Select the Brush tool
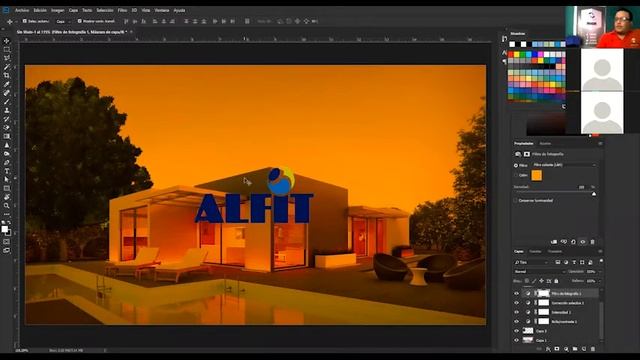Image resolution: width=640 pixels, height=360 pixels. click(7, 102)
